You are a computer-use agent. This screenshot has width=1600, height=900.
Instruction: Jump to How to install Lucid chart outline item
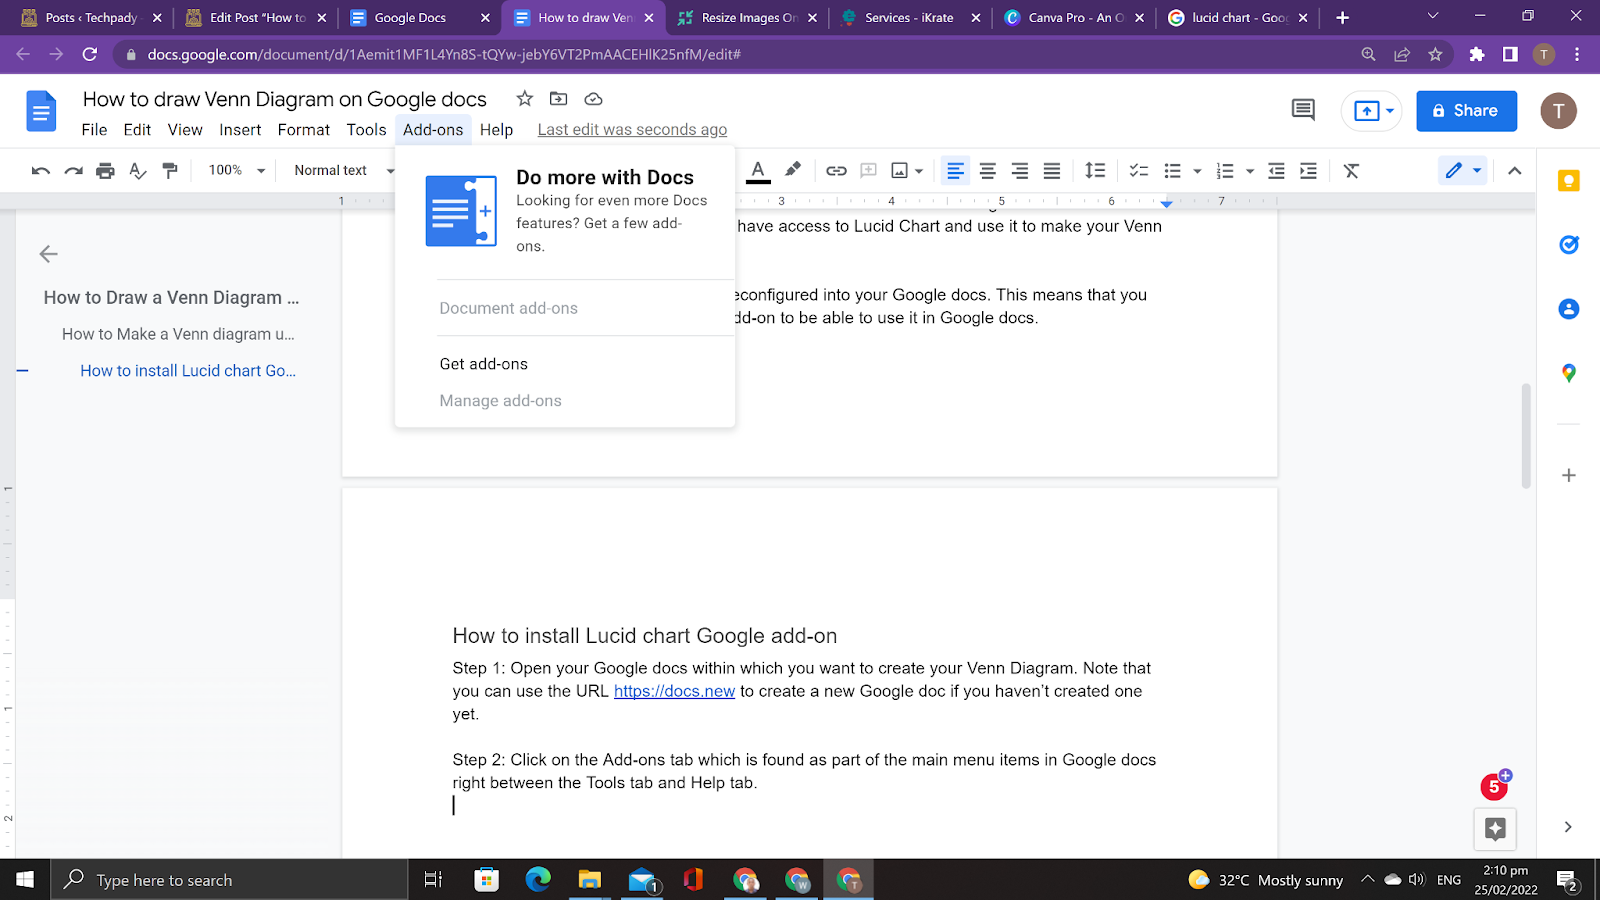[x=188, y=371]
